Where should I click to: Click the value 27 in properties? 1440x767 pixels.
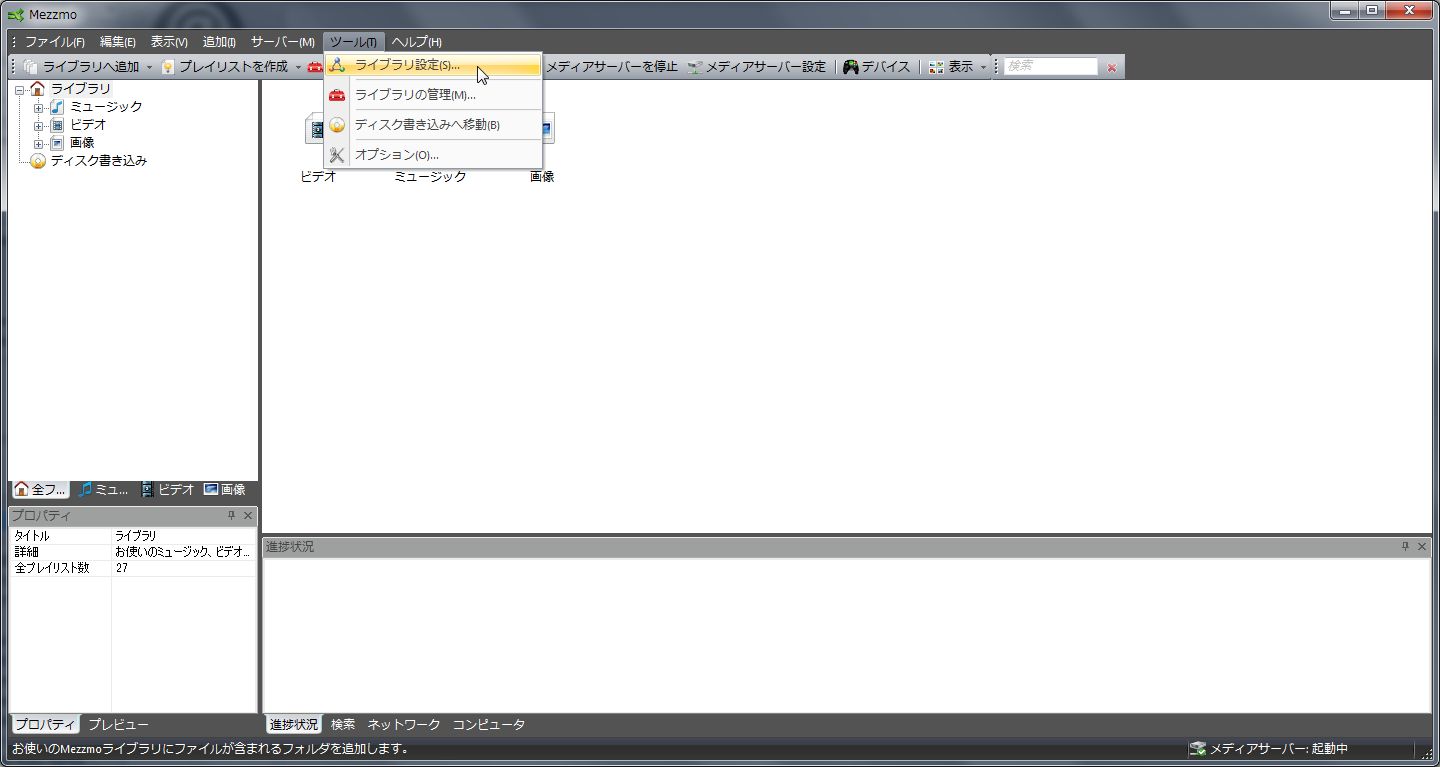[122, 568]
